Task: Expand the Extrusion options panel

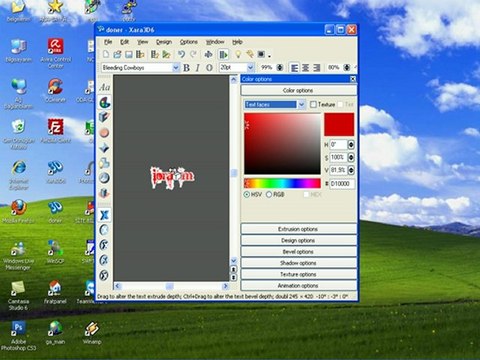Action: (x=298, y=229)
